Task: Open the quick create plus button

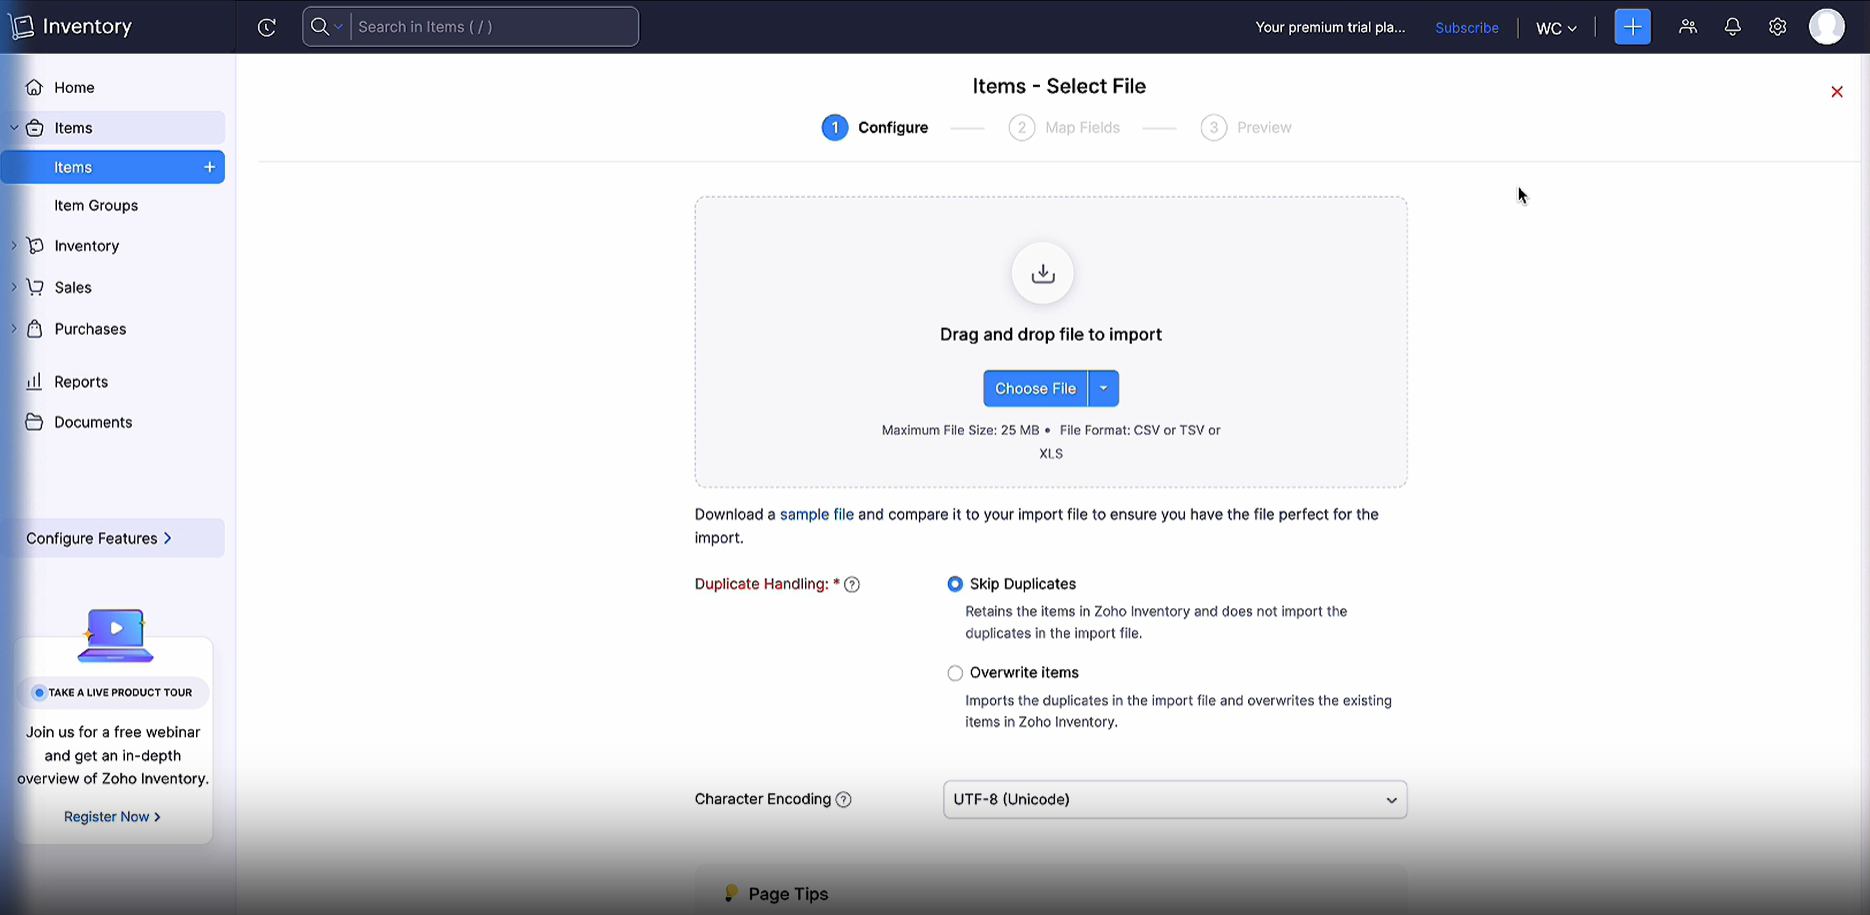Action: pyautogui.click(x=1632, y=27)
